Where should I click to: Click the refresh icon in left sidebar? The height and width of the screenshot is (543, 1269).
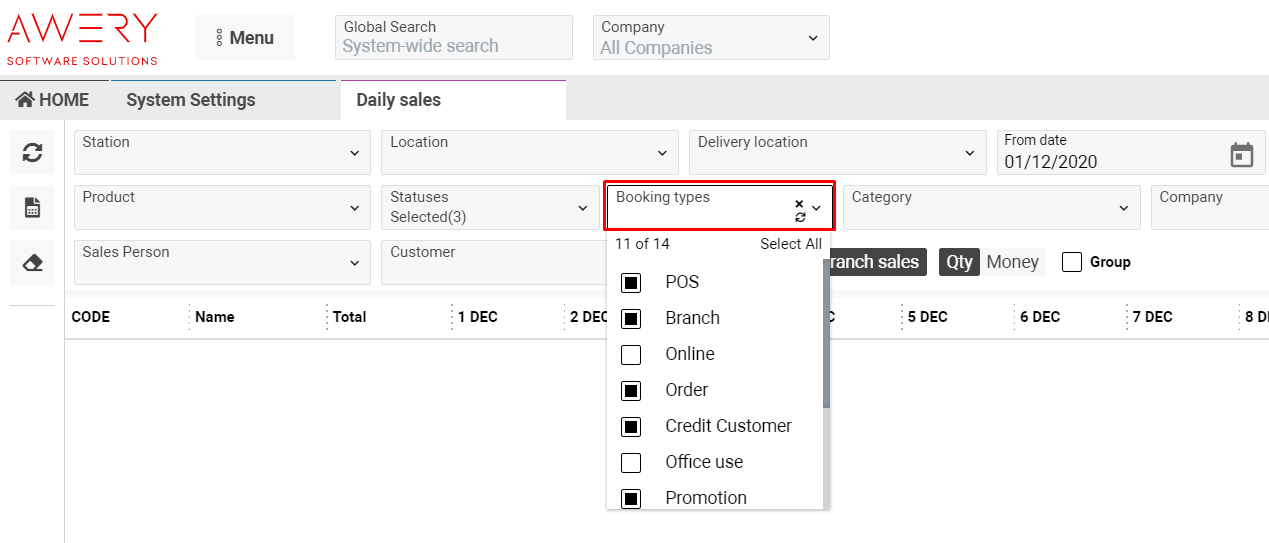(x=32, y=153)
